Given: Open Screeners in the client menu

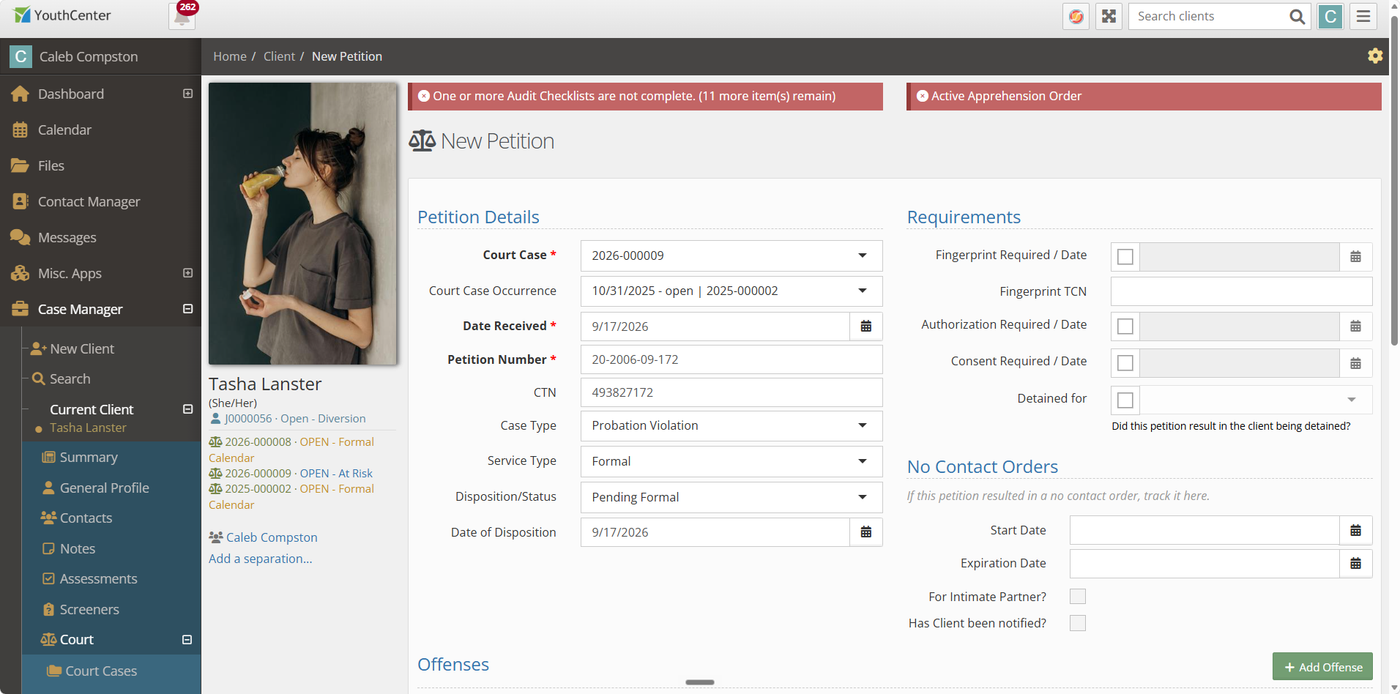Looking at the screenshot, I should point(89,609).
